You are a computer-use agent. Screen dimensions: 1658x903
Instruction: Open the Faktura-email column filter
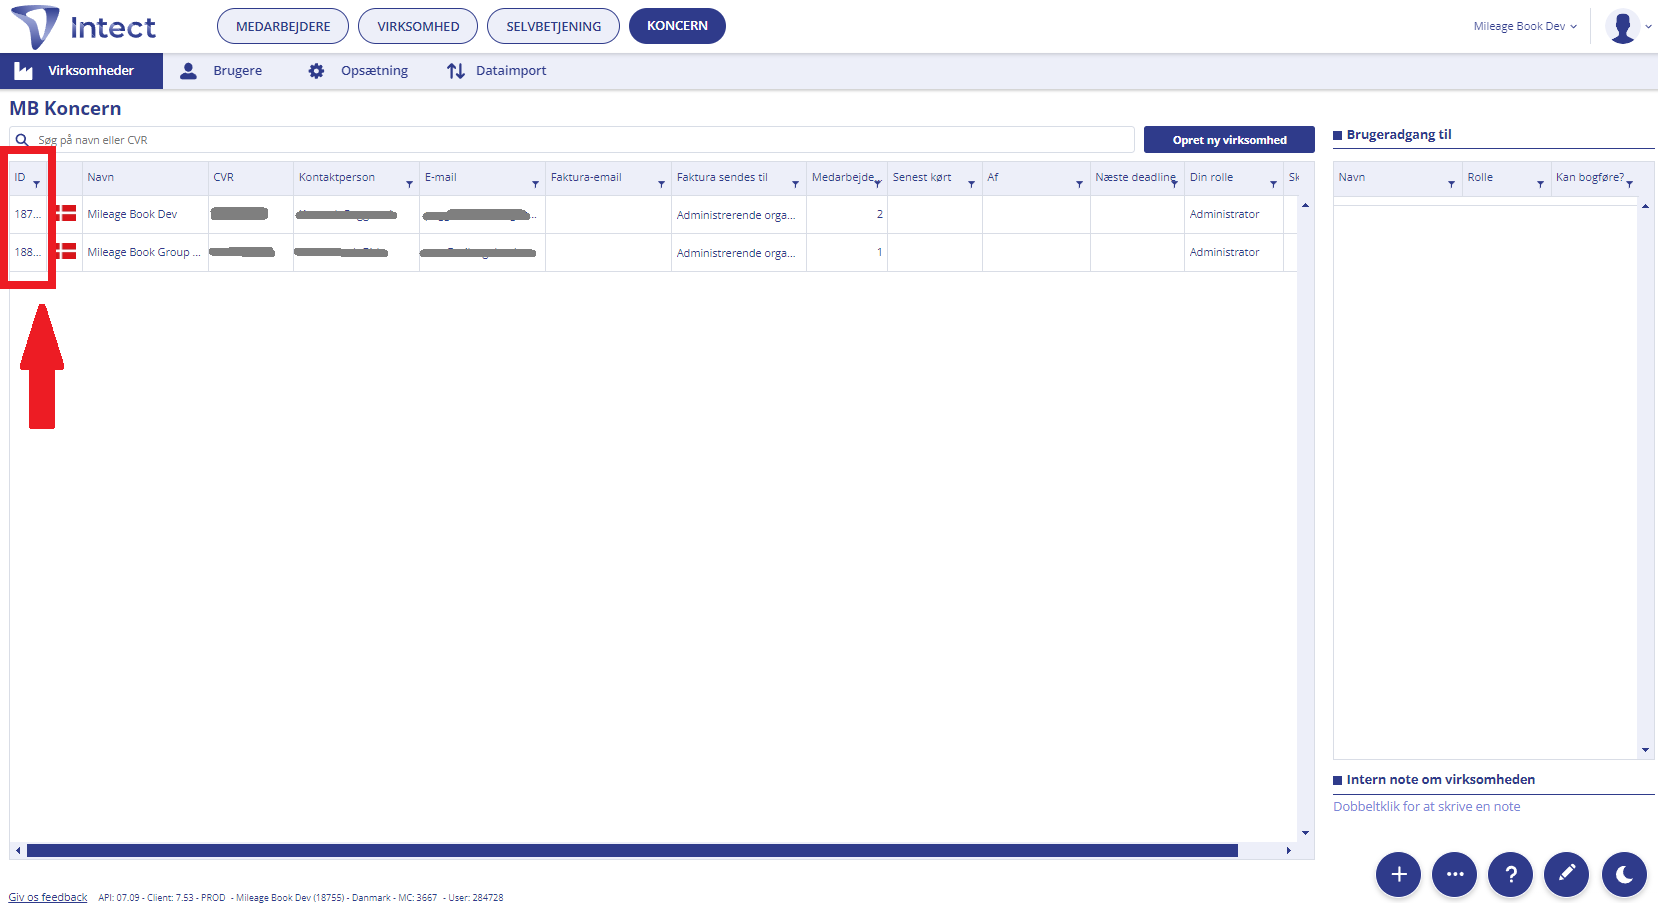(661, 184)
